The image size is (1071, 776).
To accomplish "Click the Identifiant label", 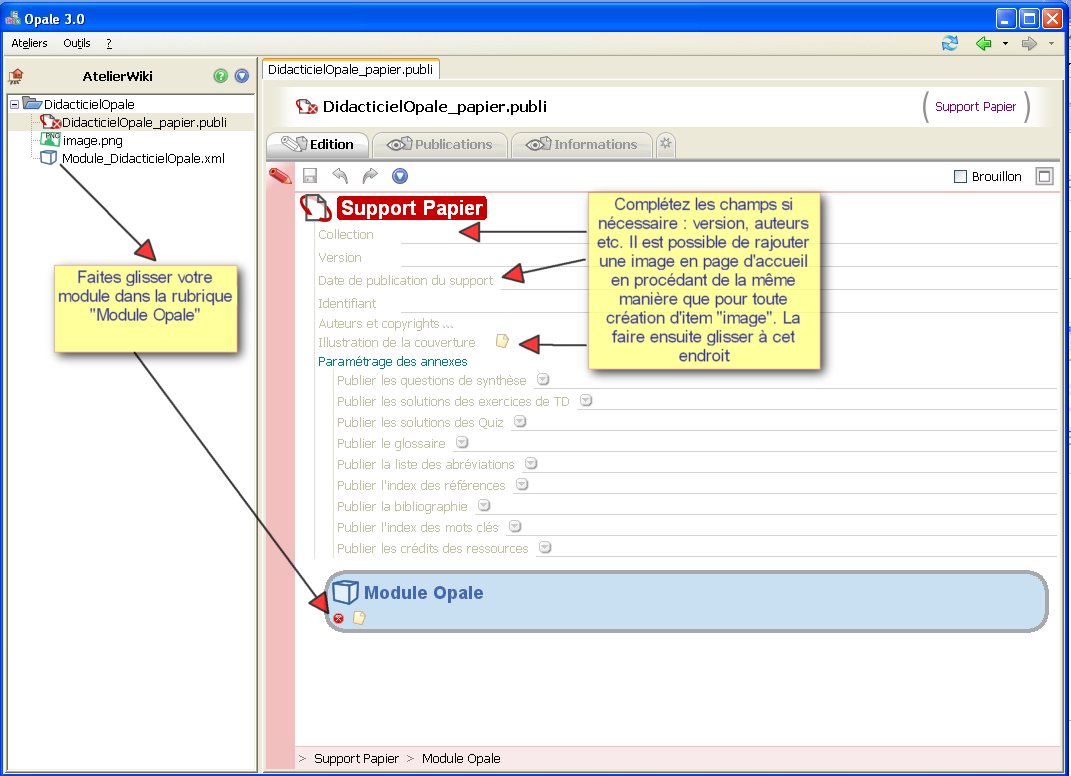I will coord(347,303).
